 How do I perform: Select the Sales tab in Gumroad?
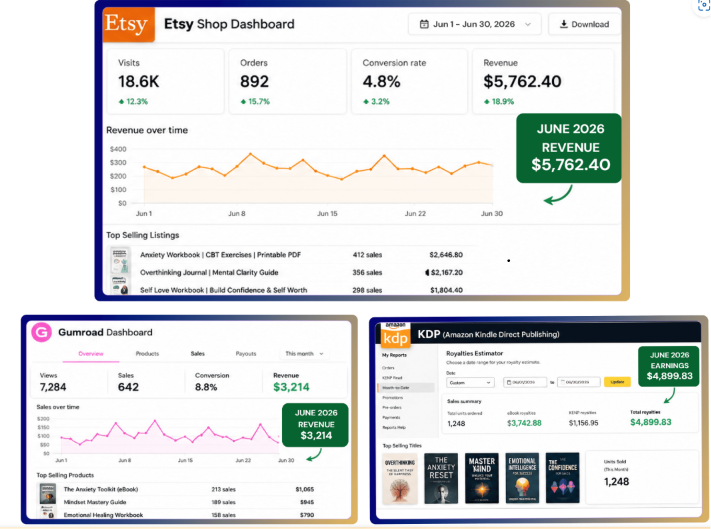198,354
